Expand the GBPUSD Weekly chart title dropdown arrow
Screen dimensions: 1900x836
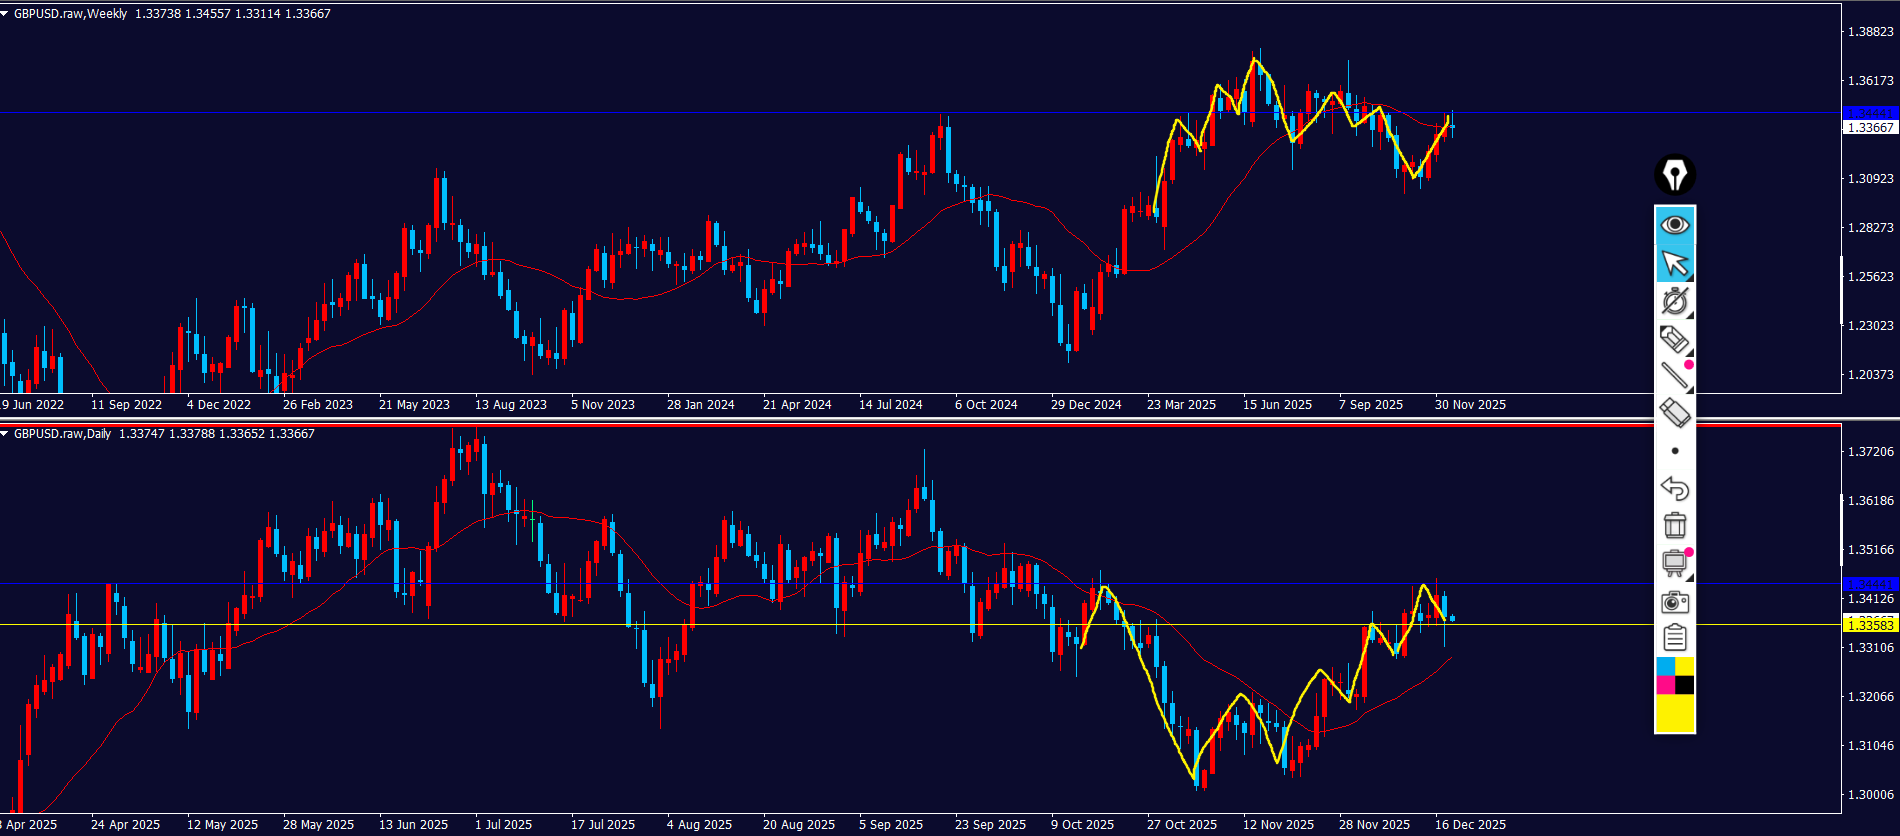tap(5, 14)
